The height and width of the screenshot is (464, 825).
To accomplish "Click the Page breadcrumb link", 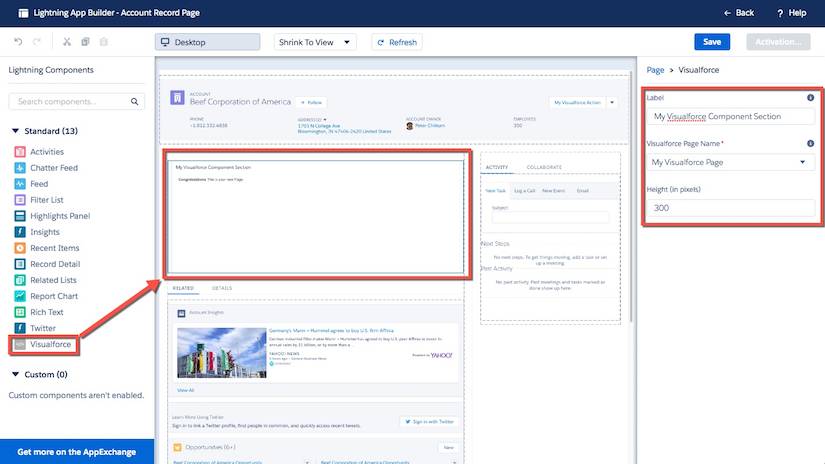I will point(655,69).
